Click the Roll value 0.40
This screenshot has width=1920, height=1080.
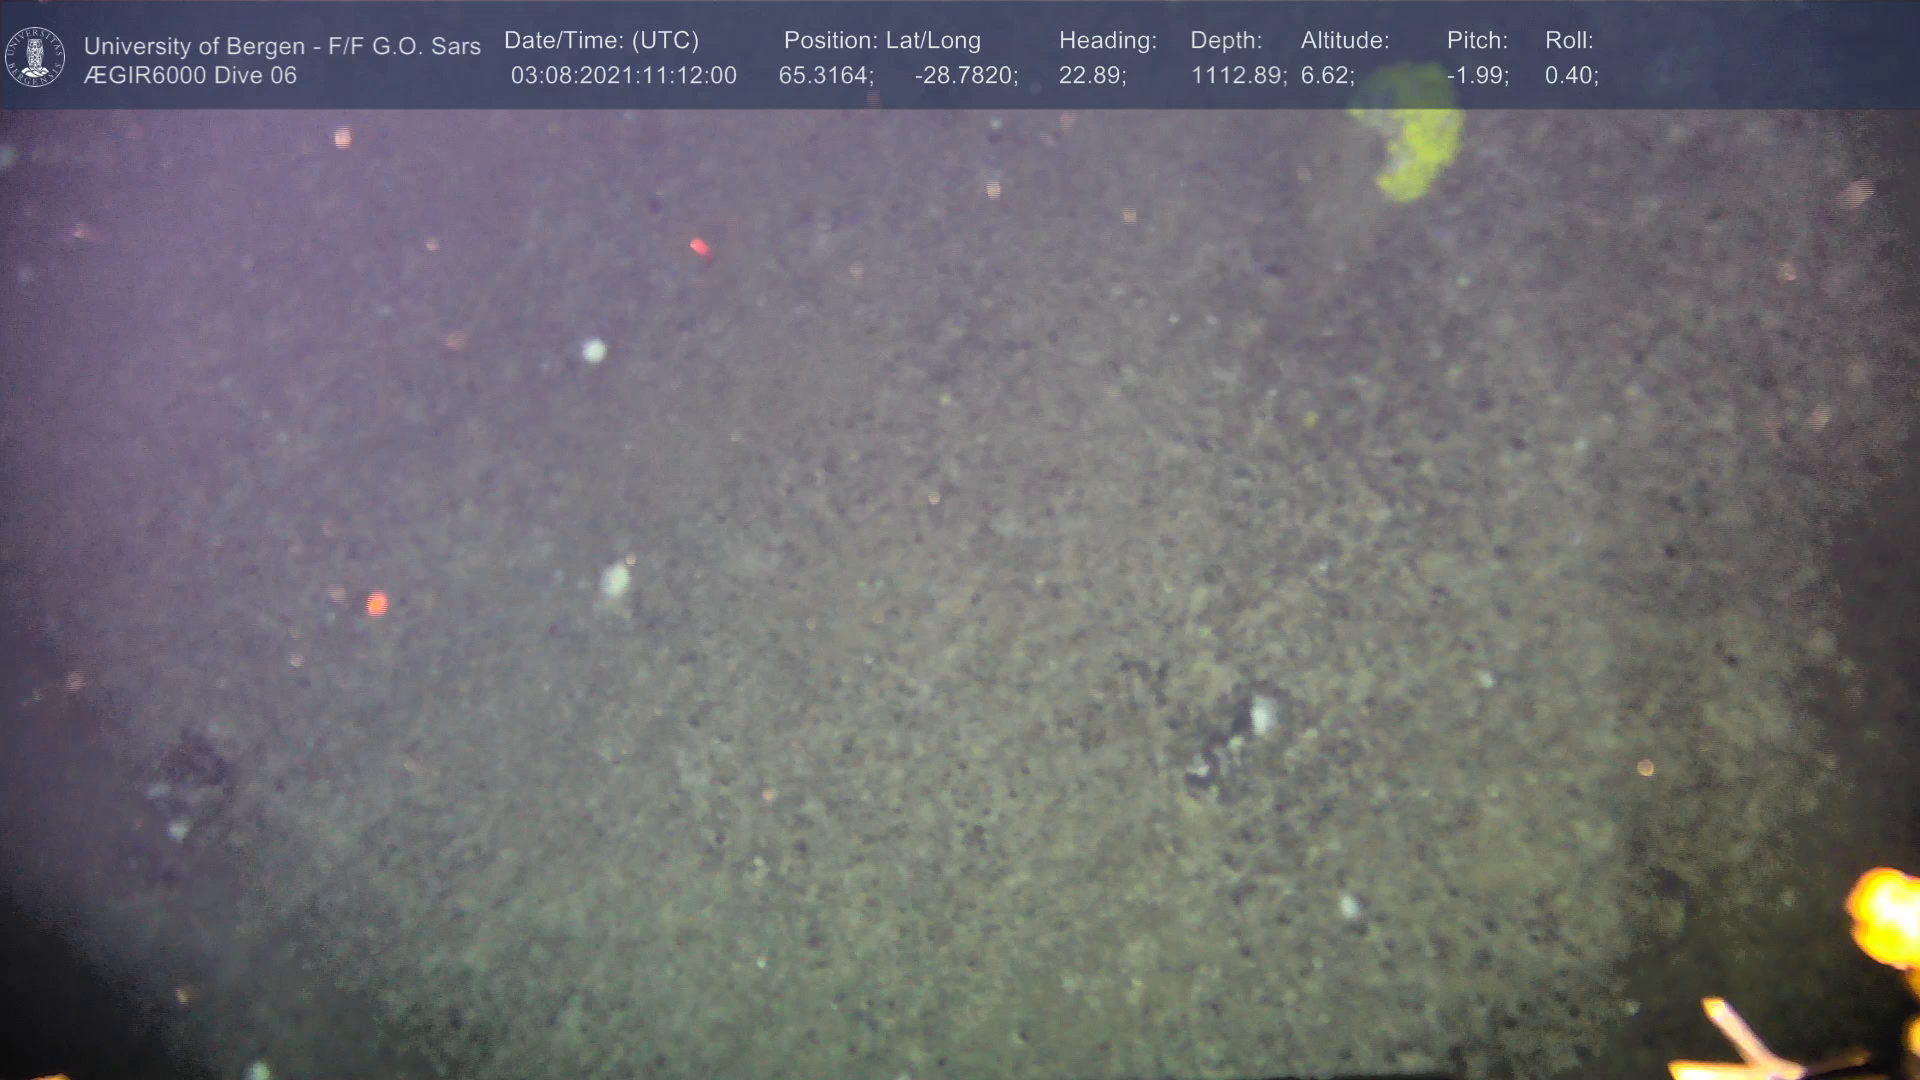(x=1571, y=76)
